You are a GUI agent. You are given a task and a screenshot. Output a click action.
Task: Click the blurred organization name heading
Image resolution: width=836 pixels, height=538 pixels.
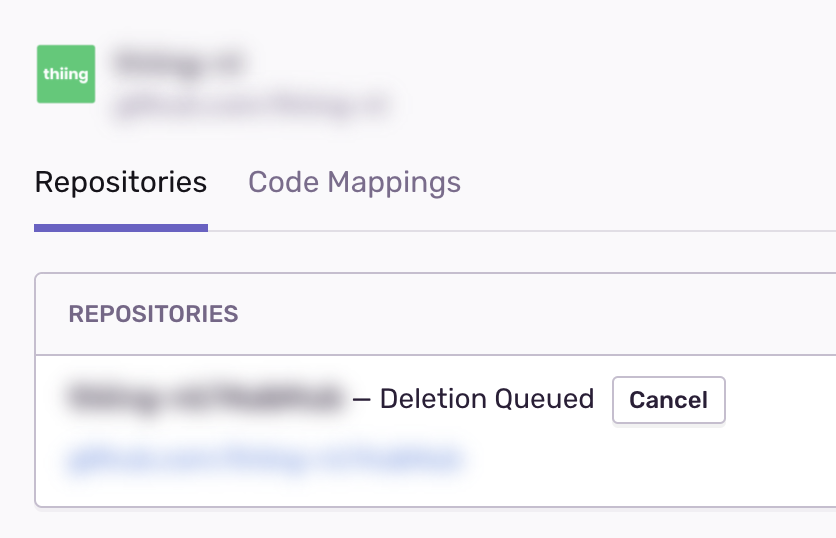pyautogui.click(x=179, y=64)
